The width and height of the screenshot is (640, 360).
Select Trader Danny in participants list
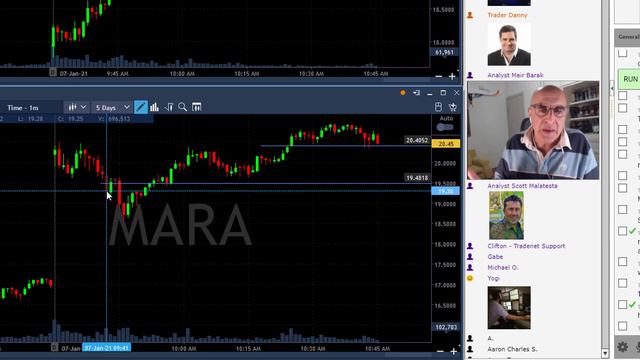(507, 15)
